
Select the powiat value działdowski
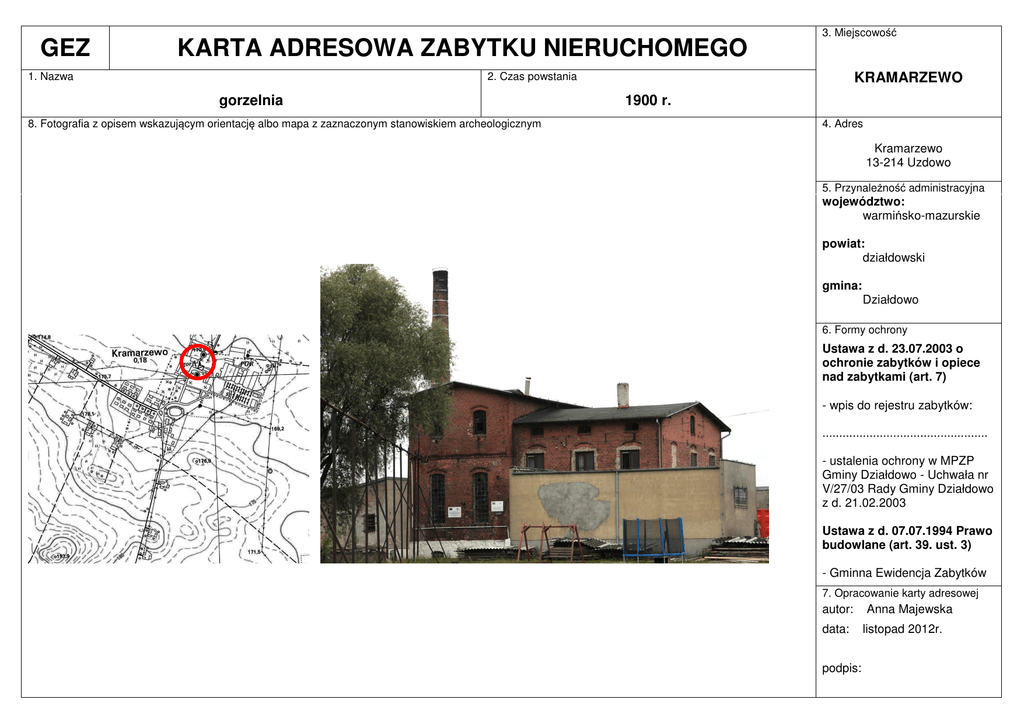click(x=893, y=257)
